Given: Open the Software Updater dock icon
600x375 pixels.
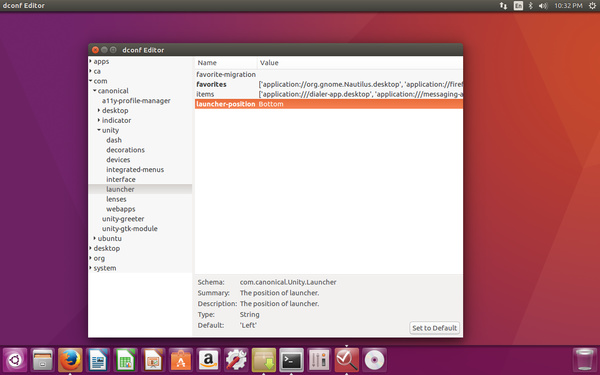Looking at the screenshot, I should [264, 360].
